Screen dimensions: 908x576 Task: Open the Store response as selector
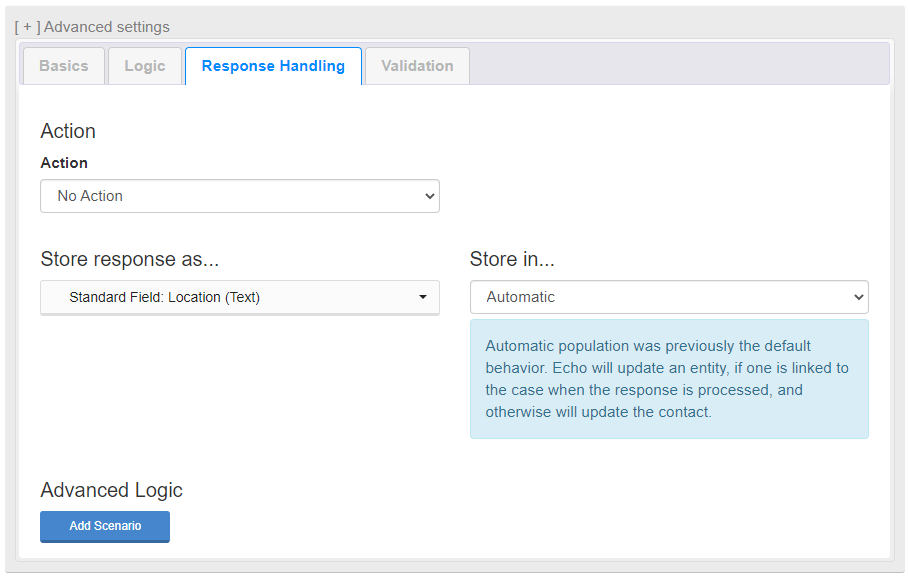click(x=240, y=298)
